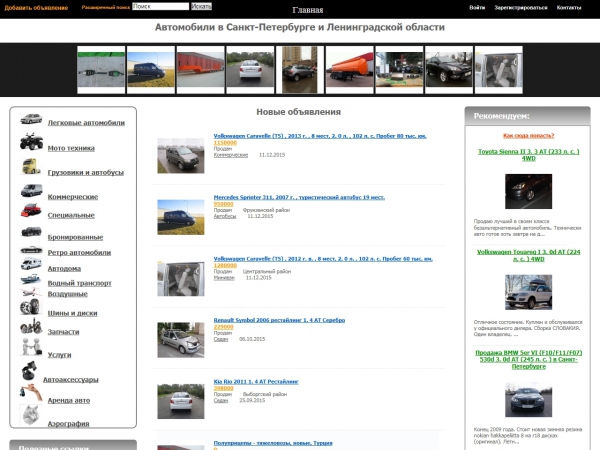This screenshot has width=600, height=450.
Task: Open the orange tanker trailer carousel thumbnail
Action: pyautogui.click(x=349, y=70)
